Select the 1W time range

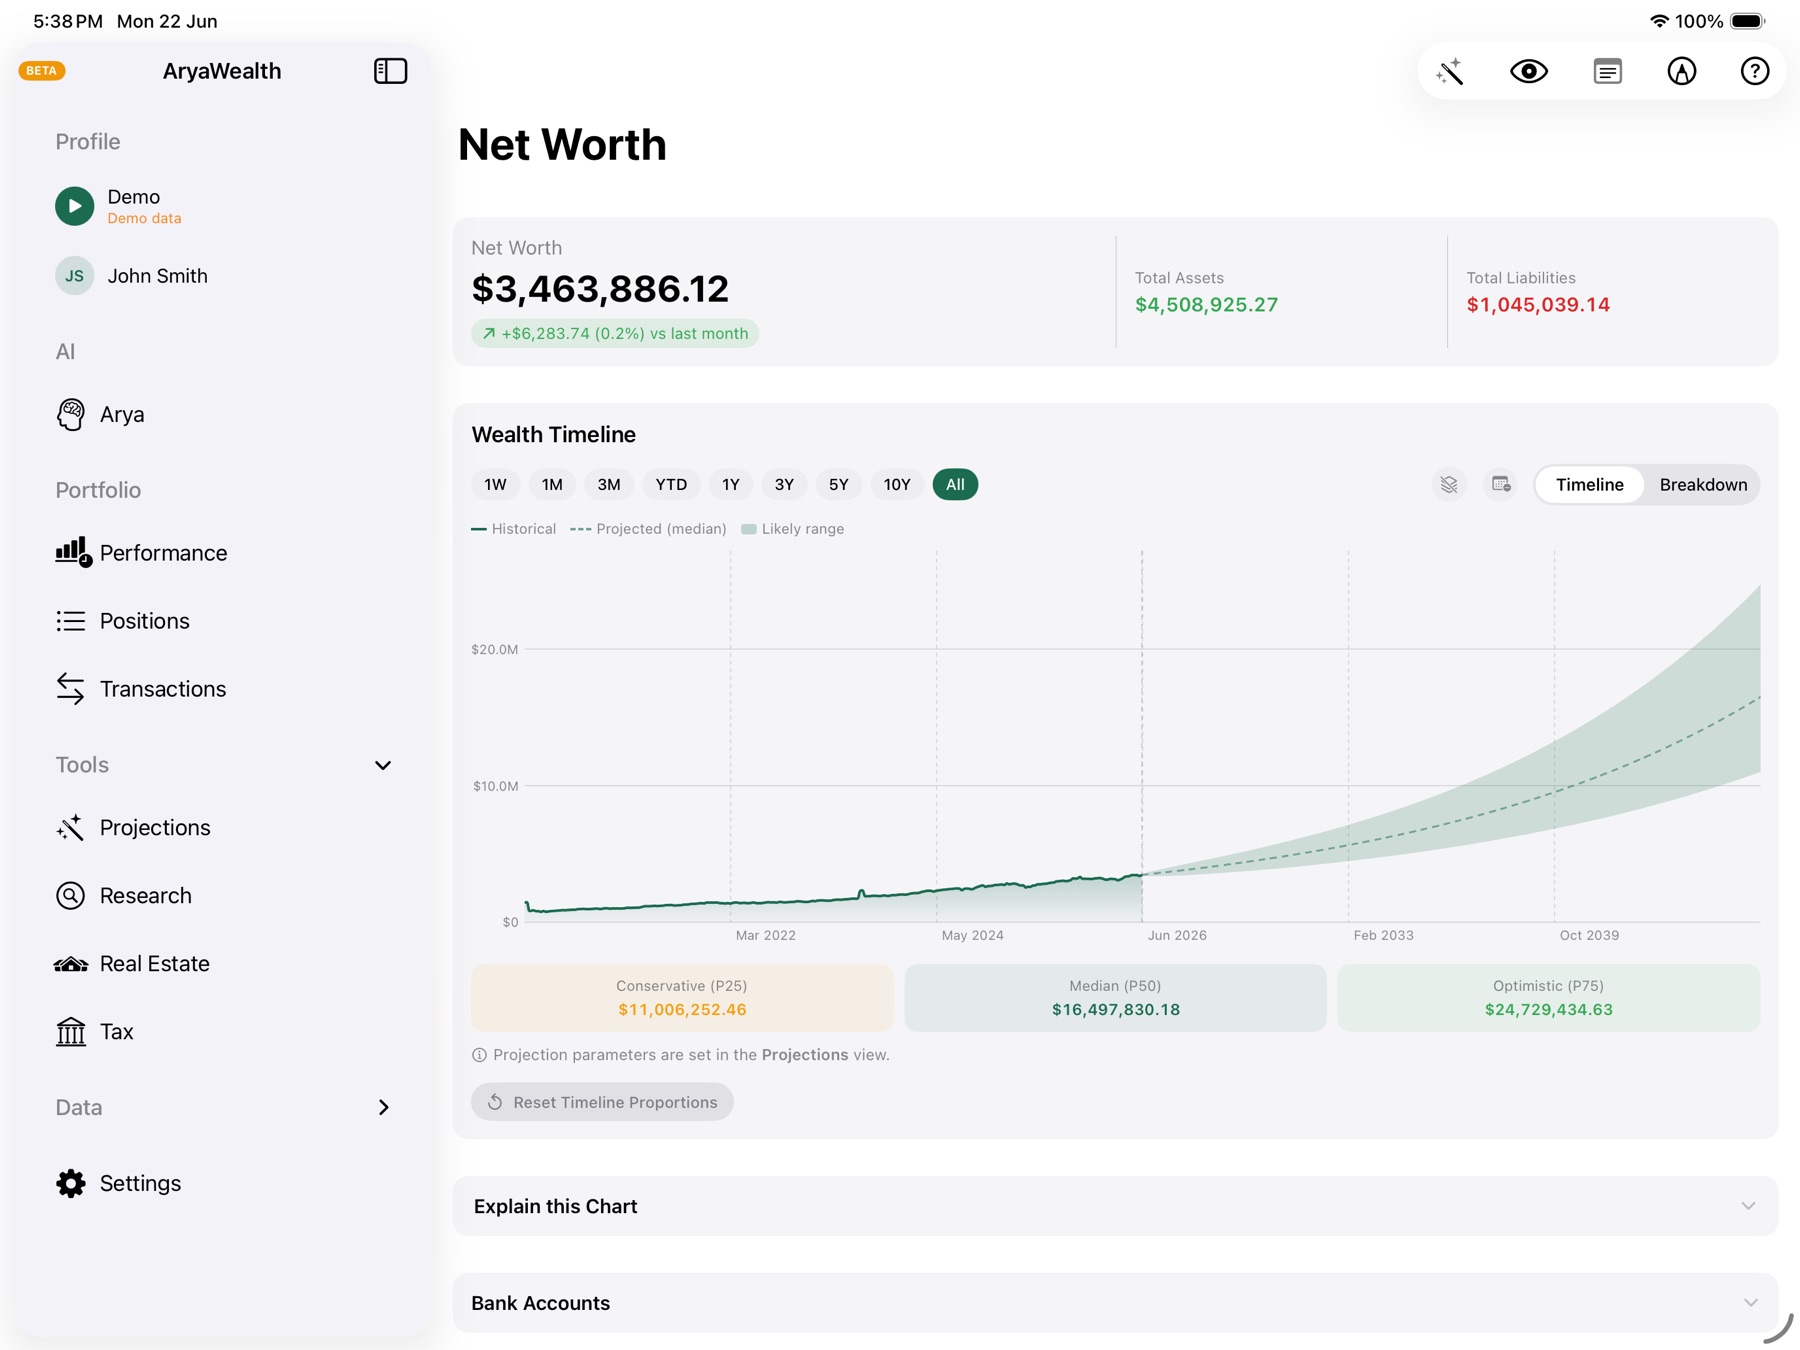click(x=495, y=484)
